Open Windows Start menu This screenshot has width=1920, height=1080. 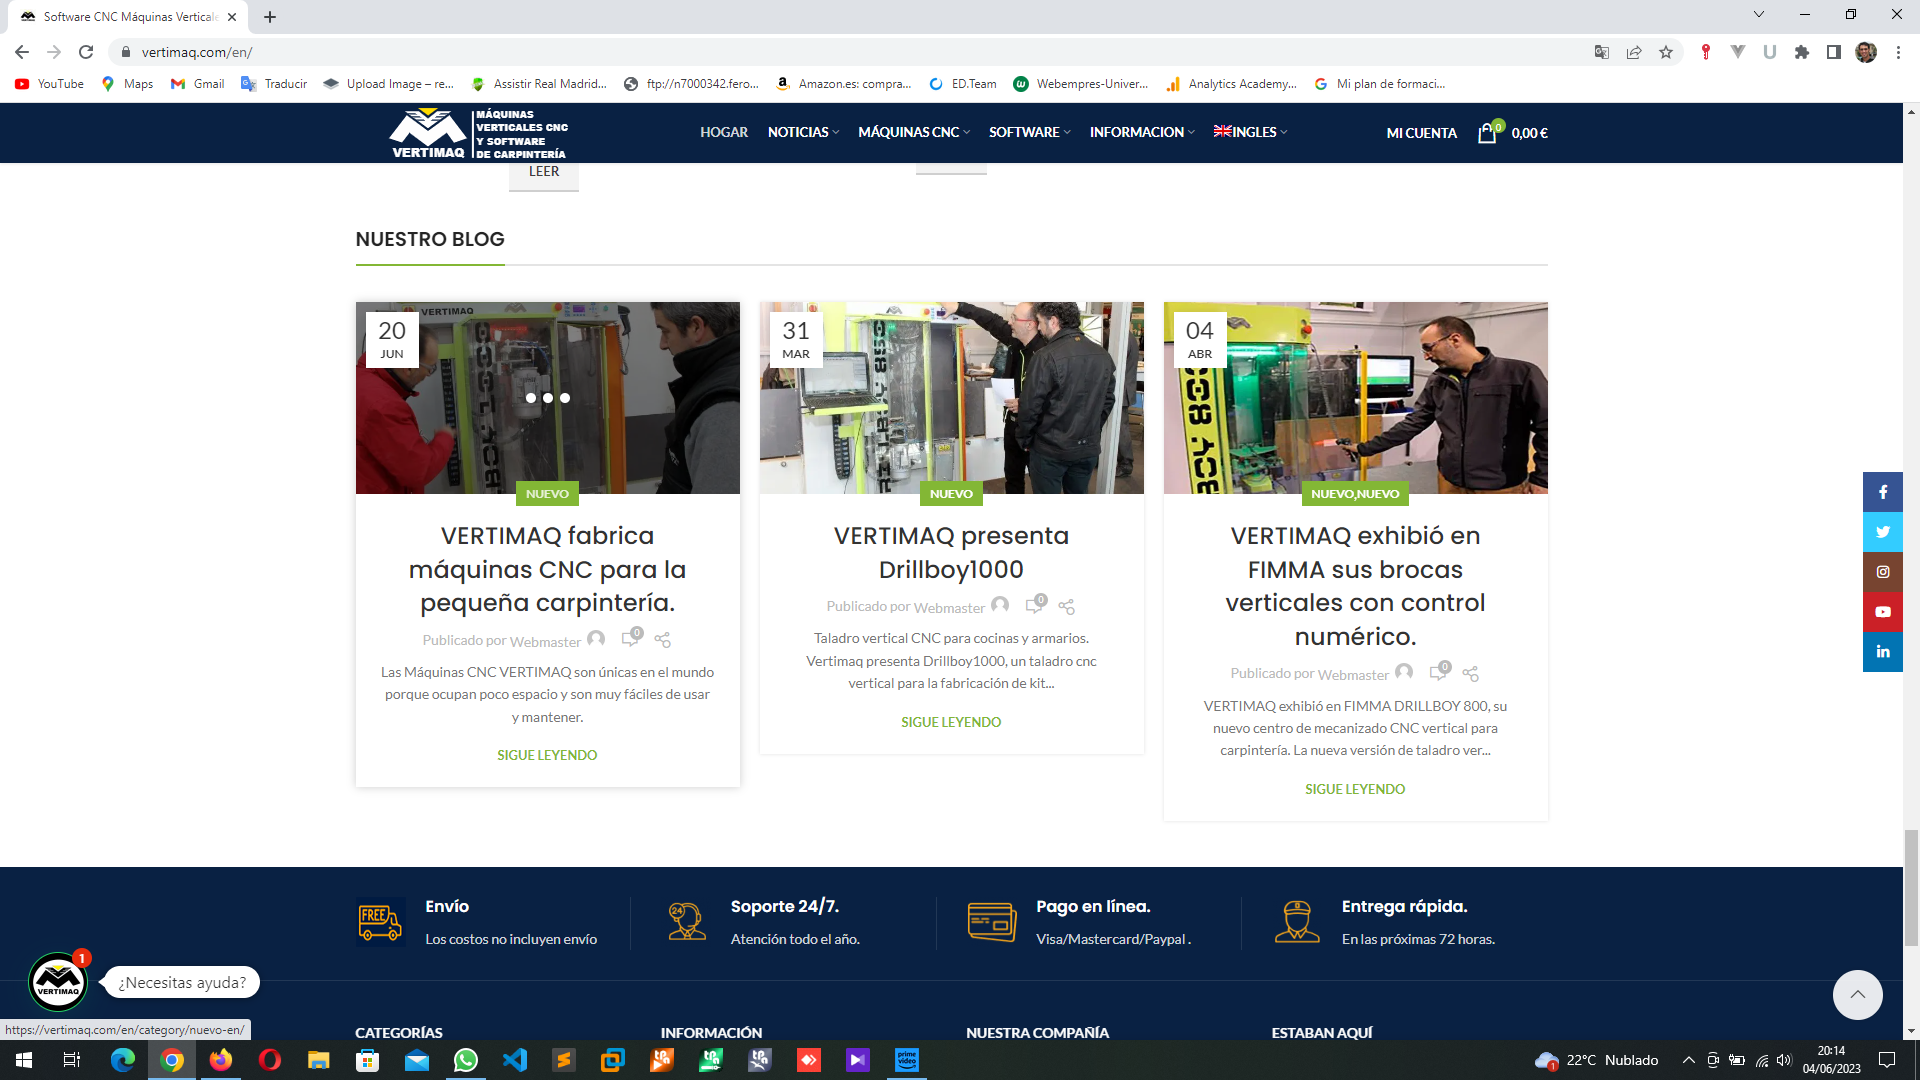pos(24,1060)
